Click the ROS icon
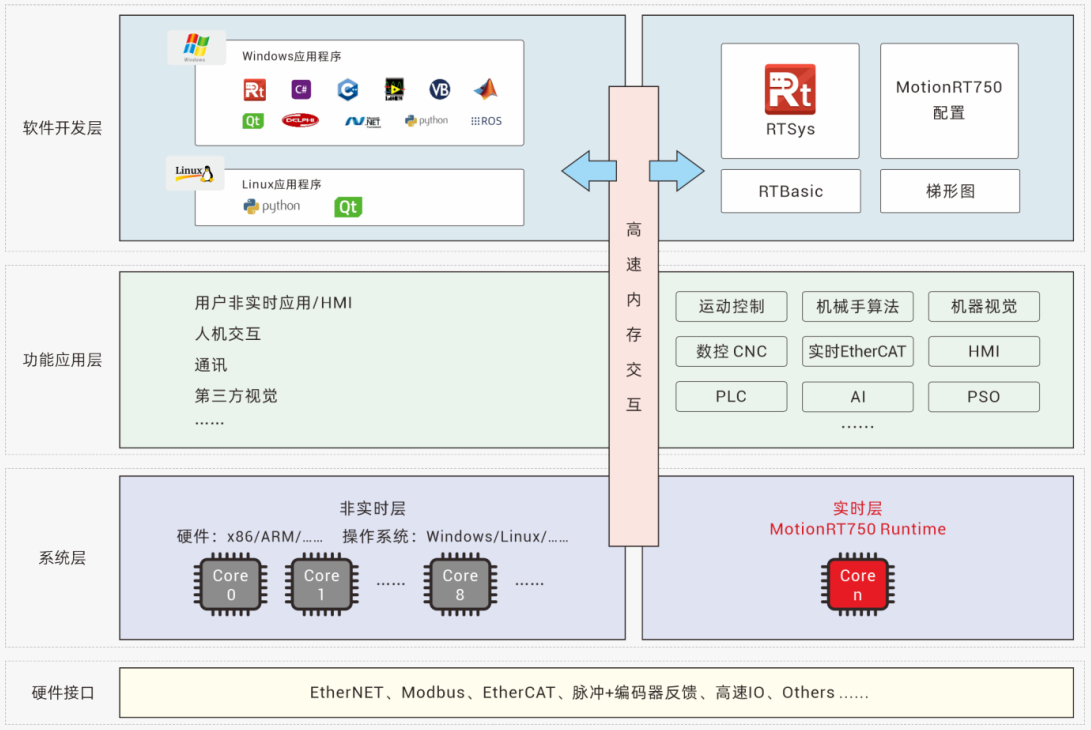 pos(487,121)
